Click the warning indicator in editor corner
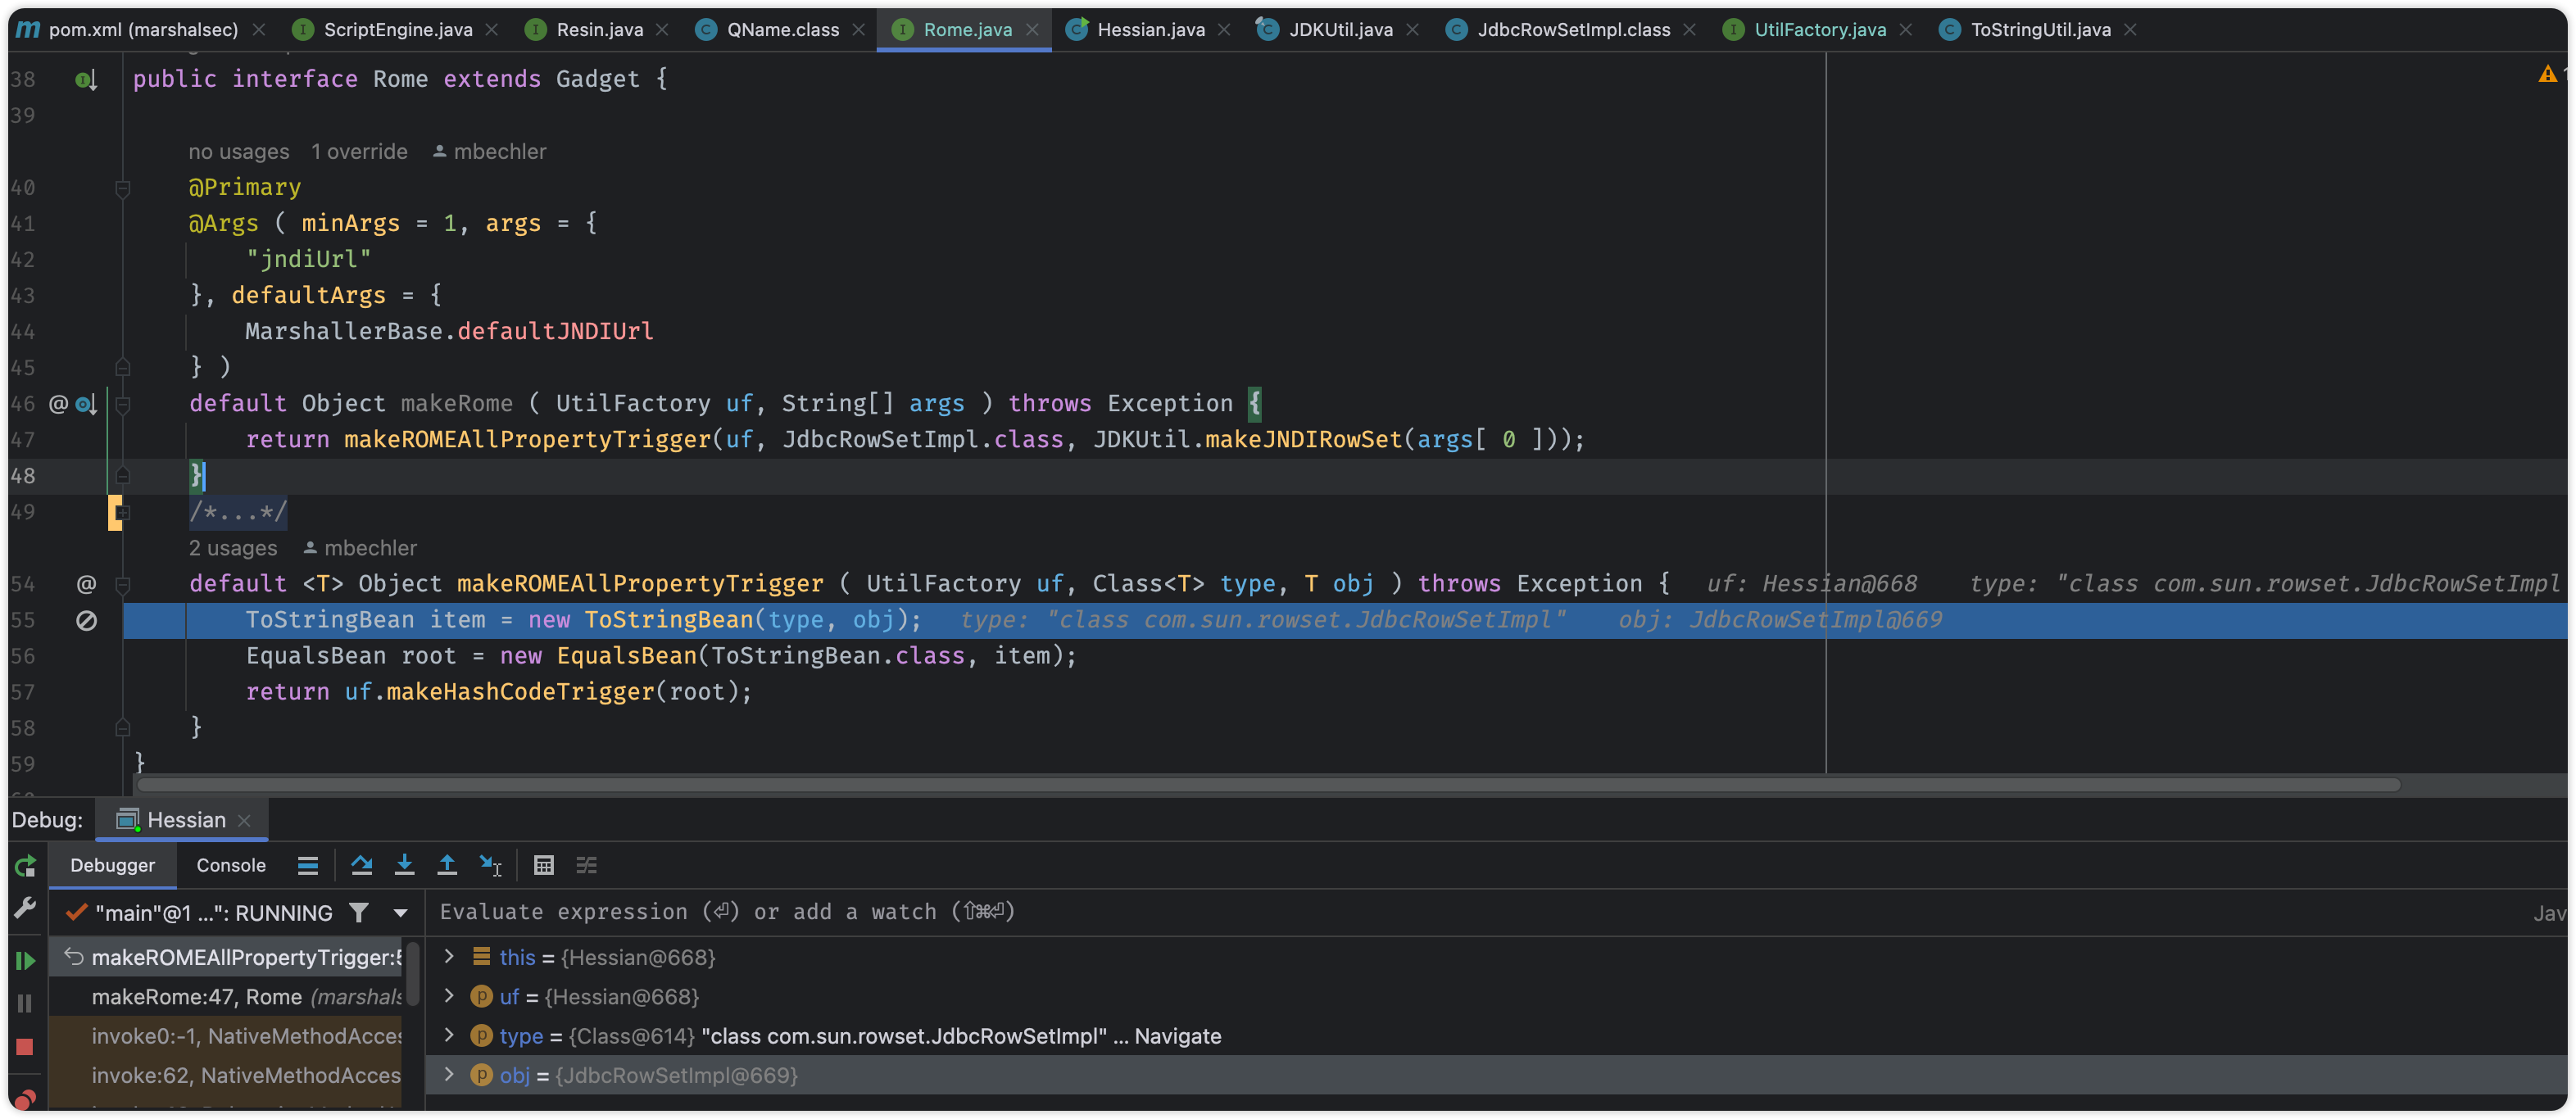The height and width of the screenshot is (1119, 2576). [x=2547, y=74]
